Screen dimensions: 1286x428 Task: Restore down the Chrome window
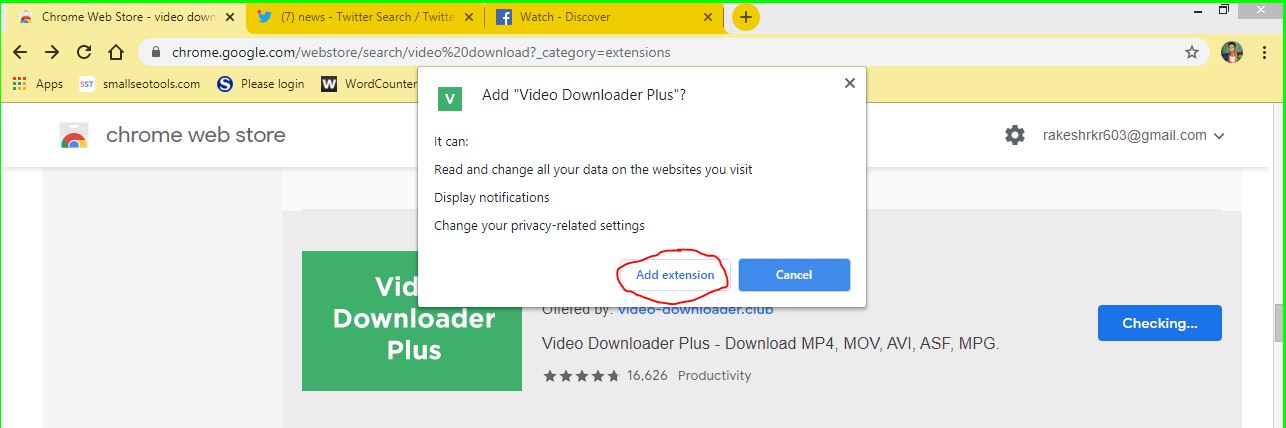pyautogui.click(x=1224, y=10)
